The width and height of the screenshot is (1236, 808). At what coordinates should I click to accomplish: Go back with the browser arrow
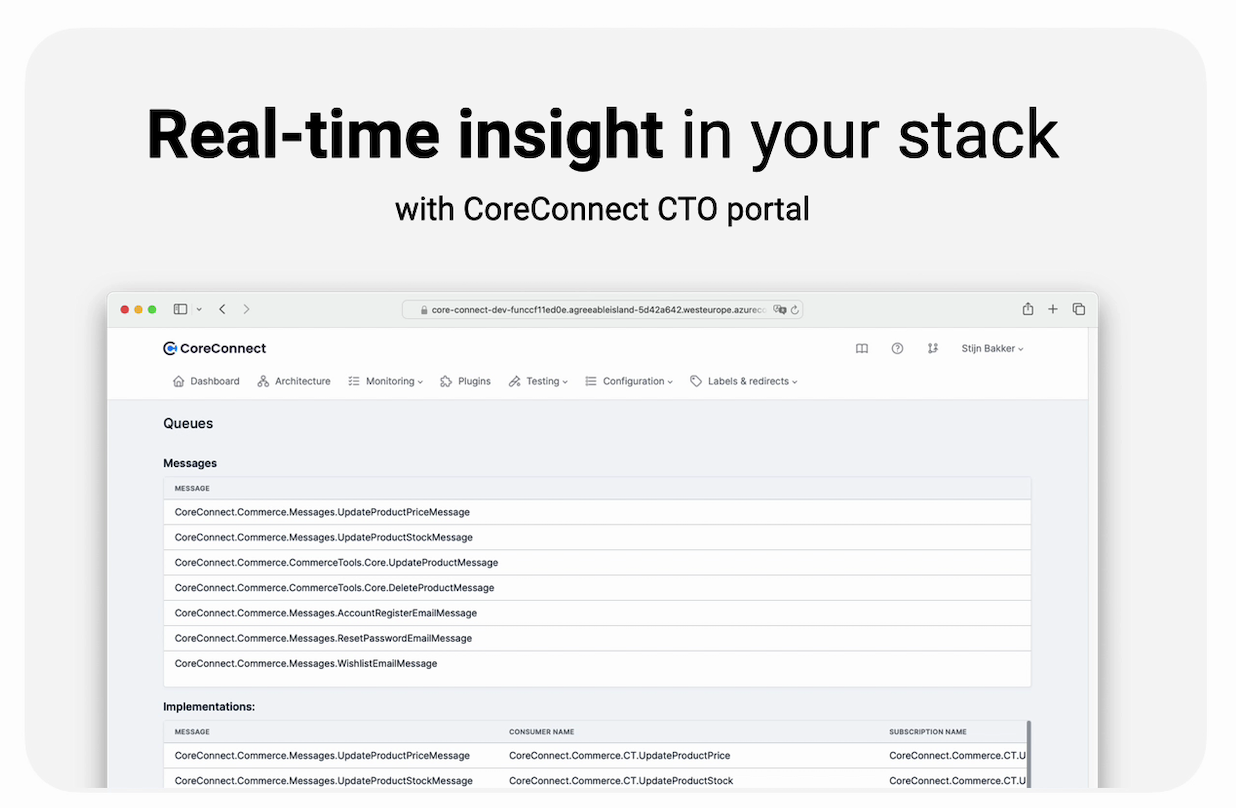[x=222, y=310]
